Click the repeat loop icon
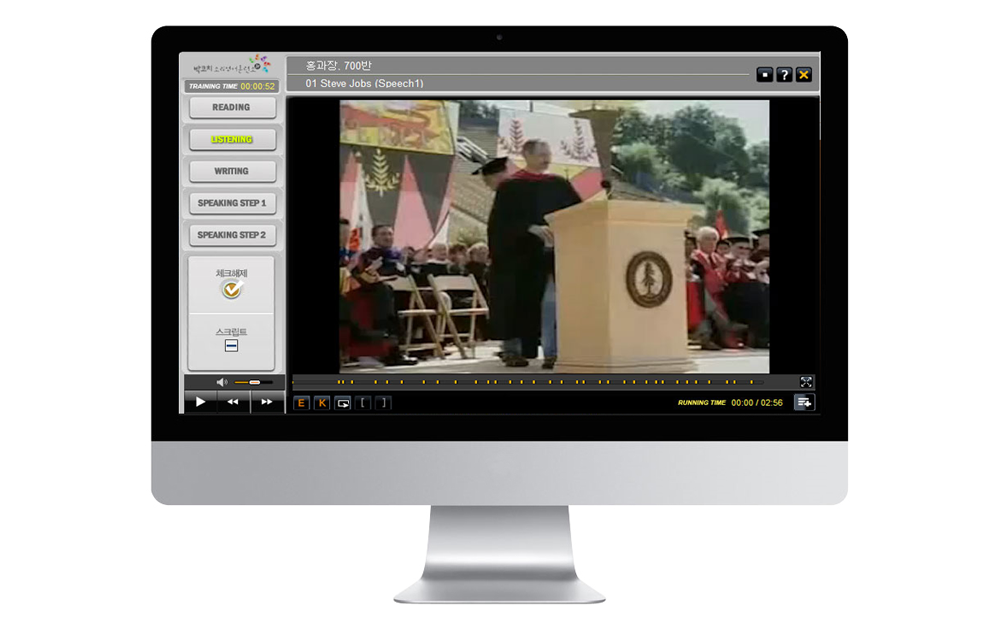The height and width of the screenshot is (632, 1000). point(343,403)
